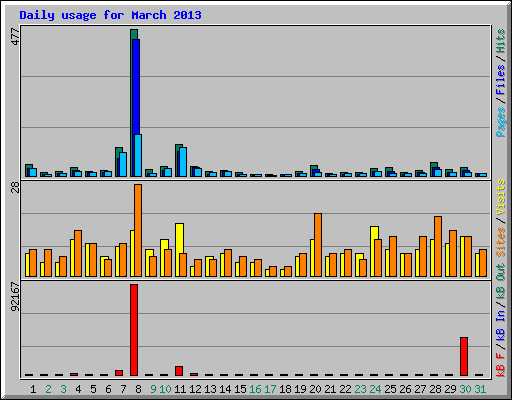This screenshot has height=400, width=512.
Task: Click the light blue pages bar for day 11
Action: [183, 162]
